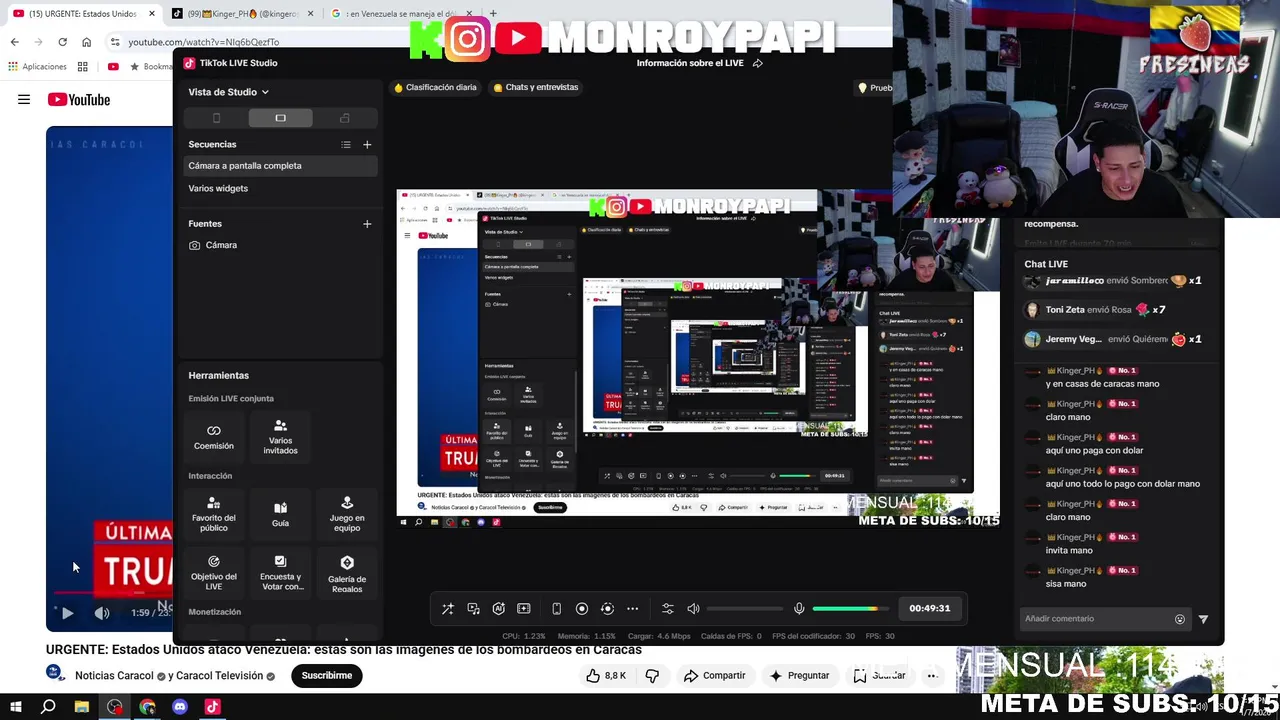Click the Añadir comentario input field
This screenshot has width=1280, height=720.
[x=1098, y=619]
